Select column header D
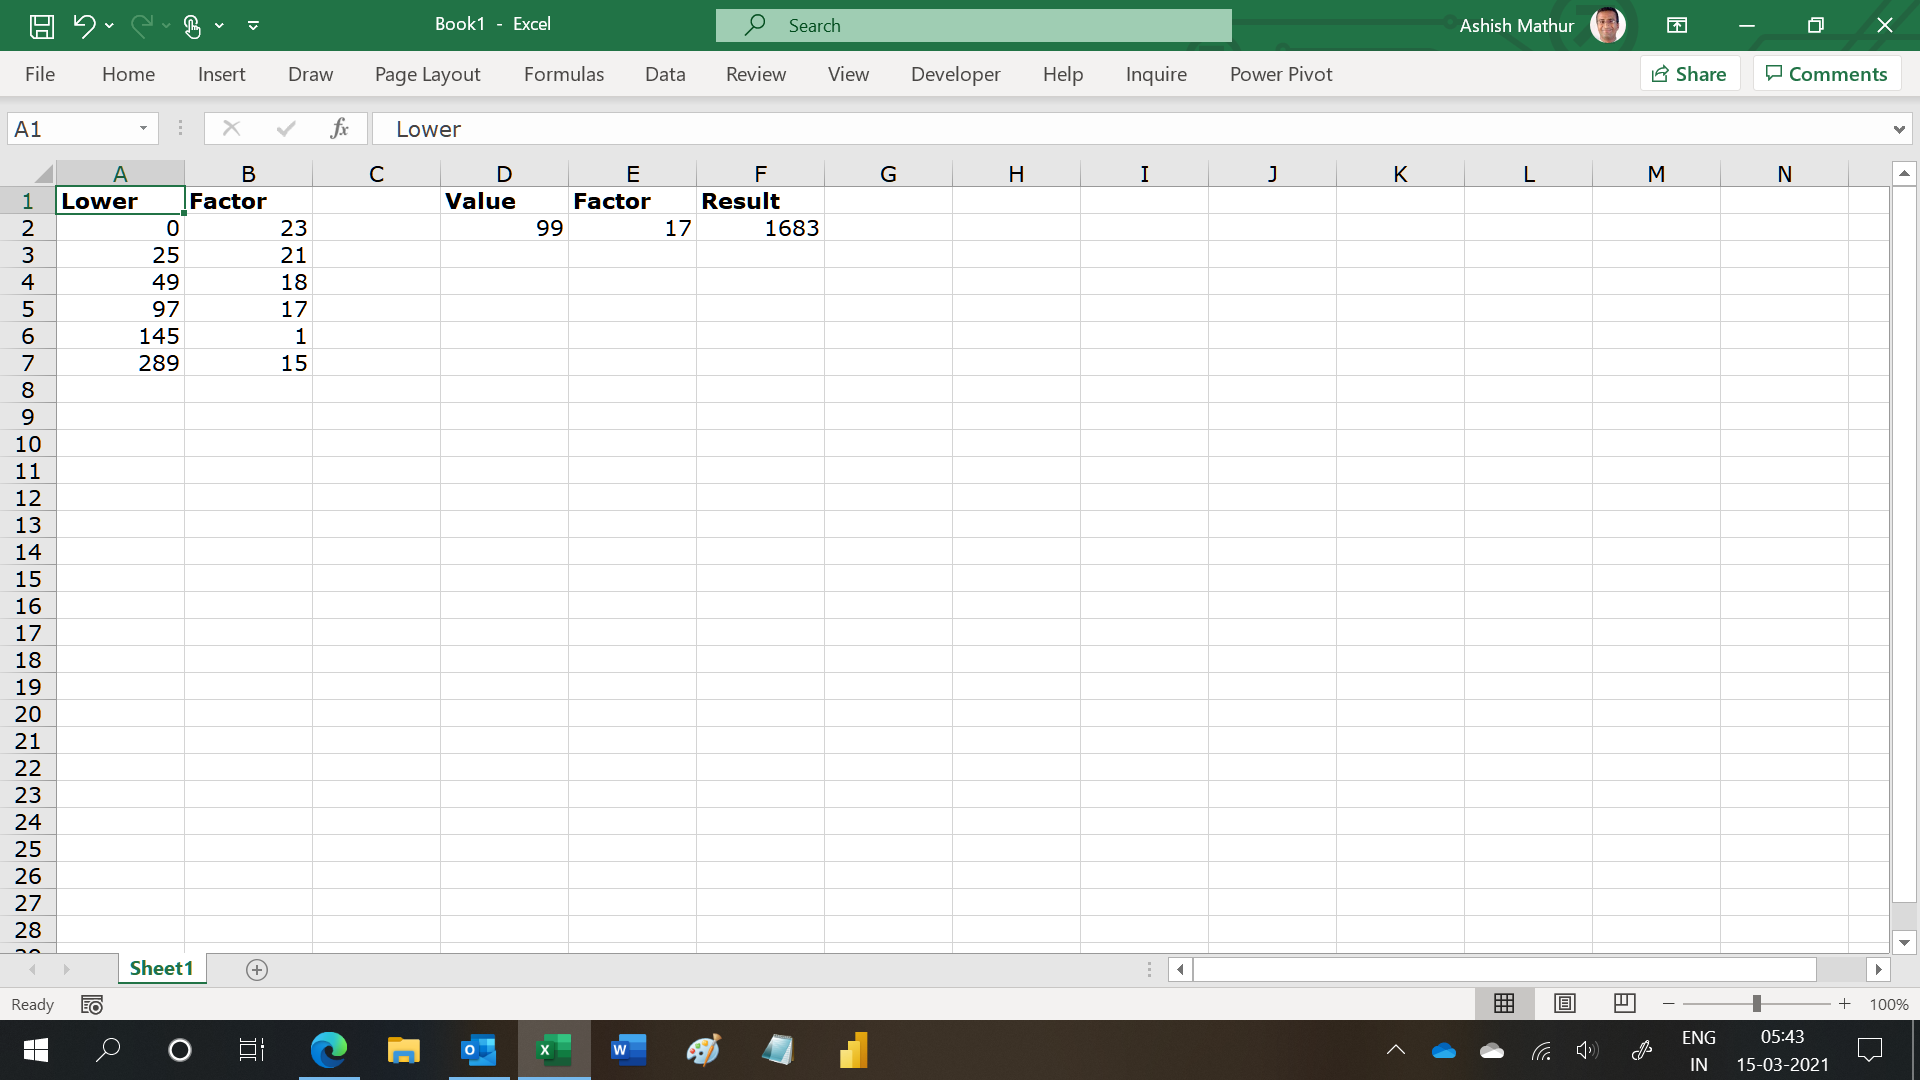 (x=504, y=174)
